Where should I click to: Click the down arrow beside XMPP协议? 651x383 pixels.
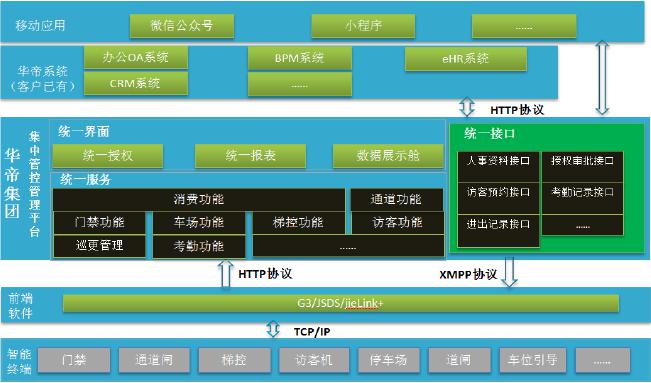[509, 272]
